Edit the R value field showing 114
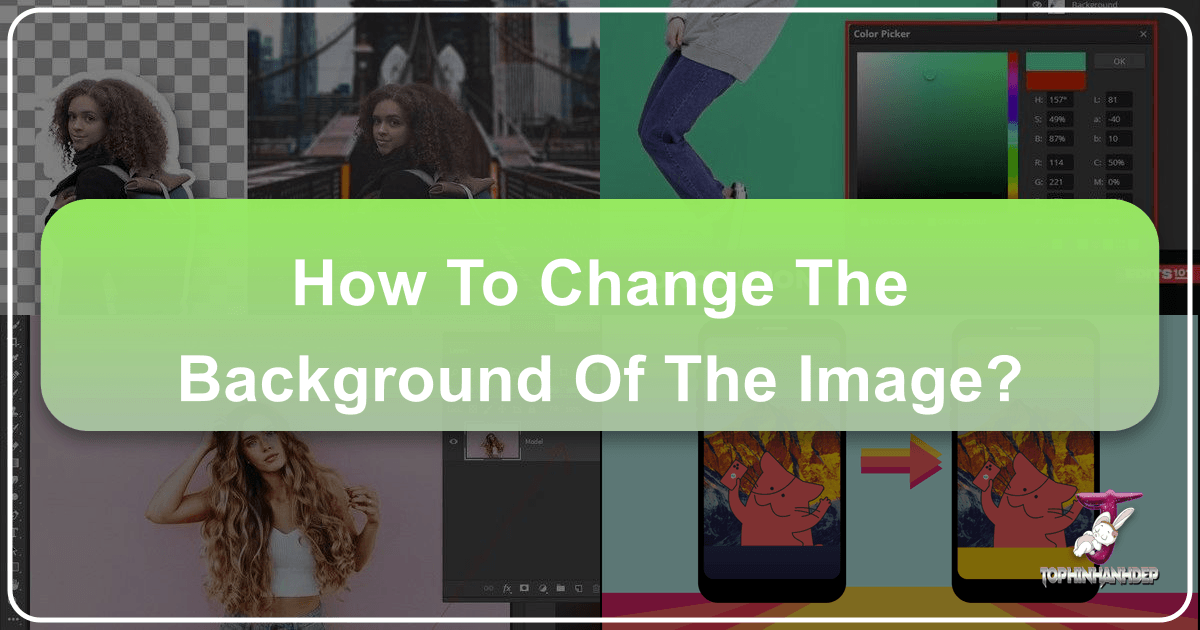 click(x=1060, y=162)
